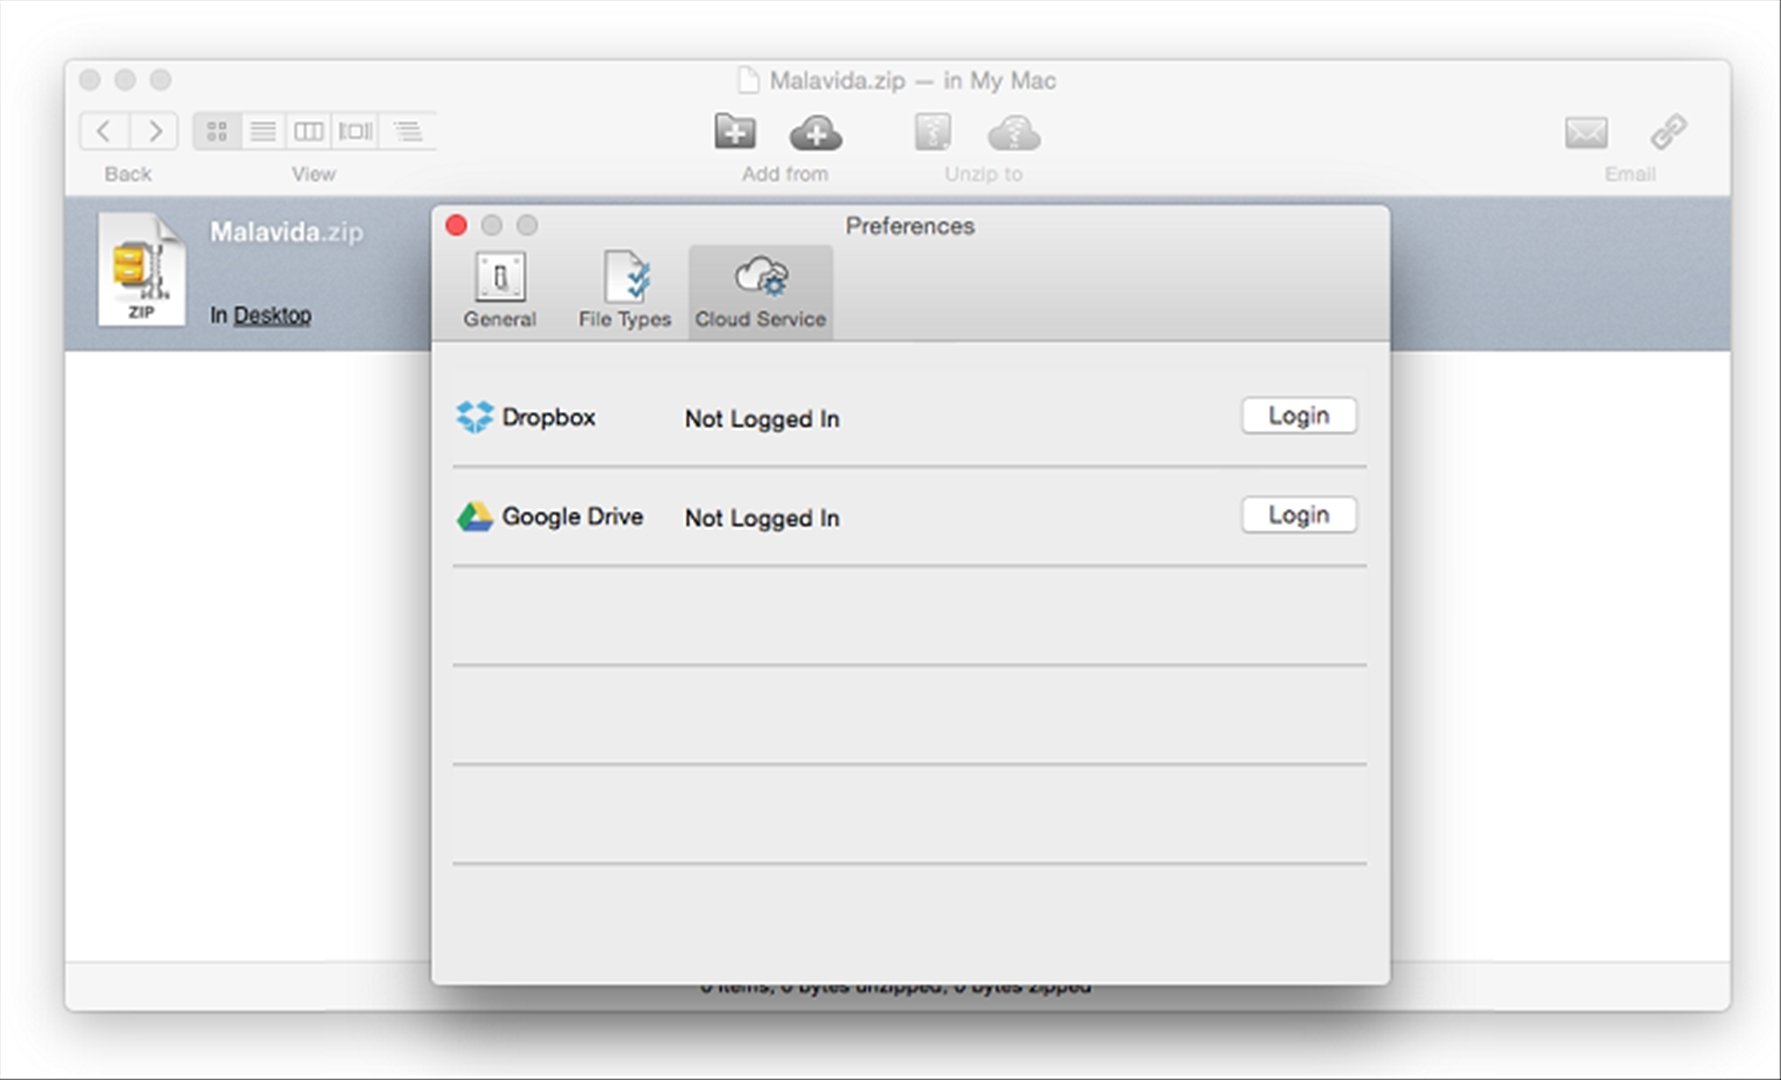This screenshot has width=1781, height=1080.
Task: Click the Dropbox service label
Action: (x=549, y=417)
